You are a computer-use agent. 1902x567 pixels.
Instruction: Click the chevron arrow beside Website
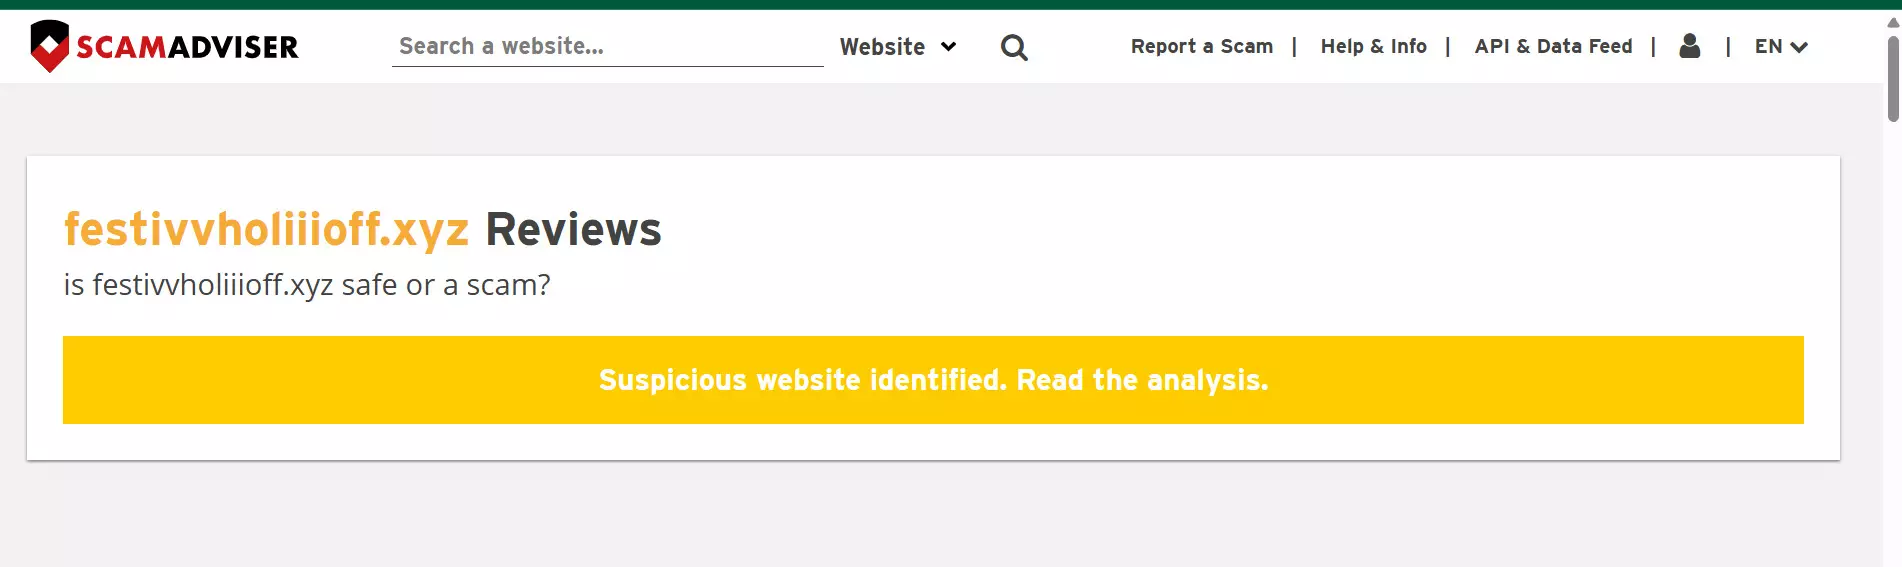pyautogui.click(x=949, y=47)
